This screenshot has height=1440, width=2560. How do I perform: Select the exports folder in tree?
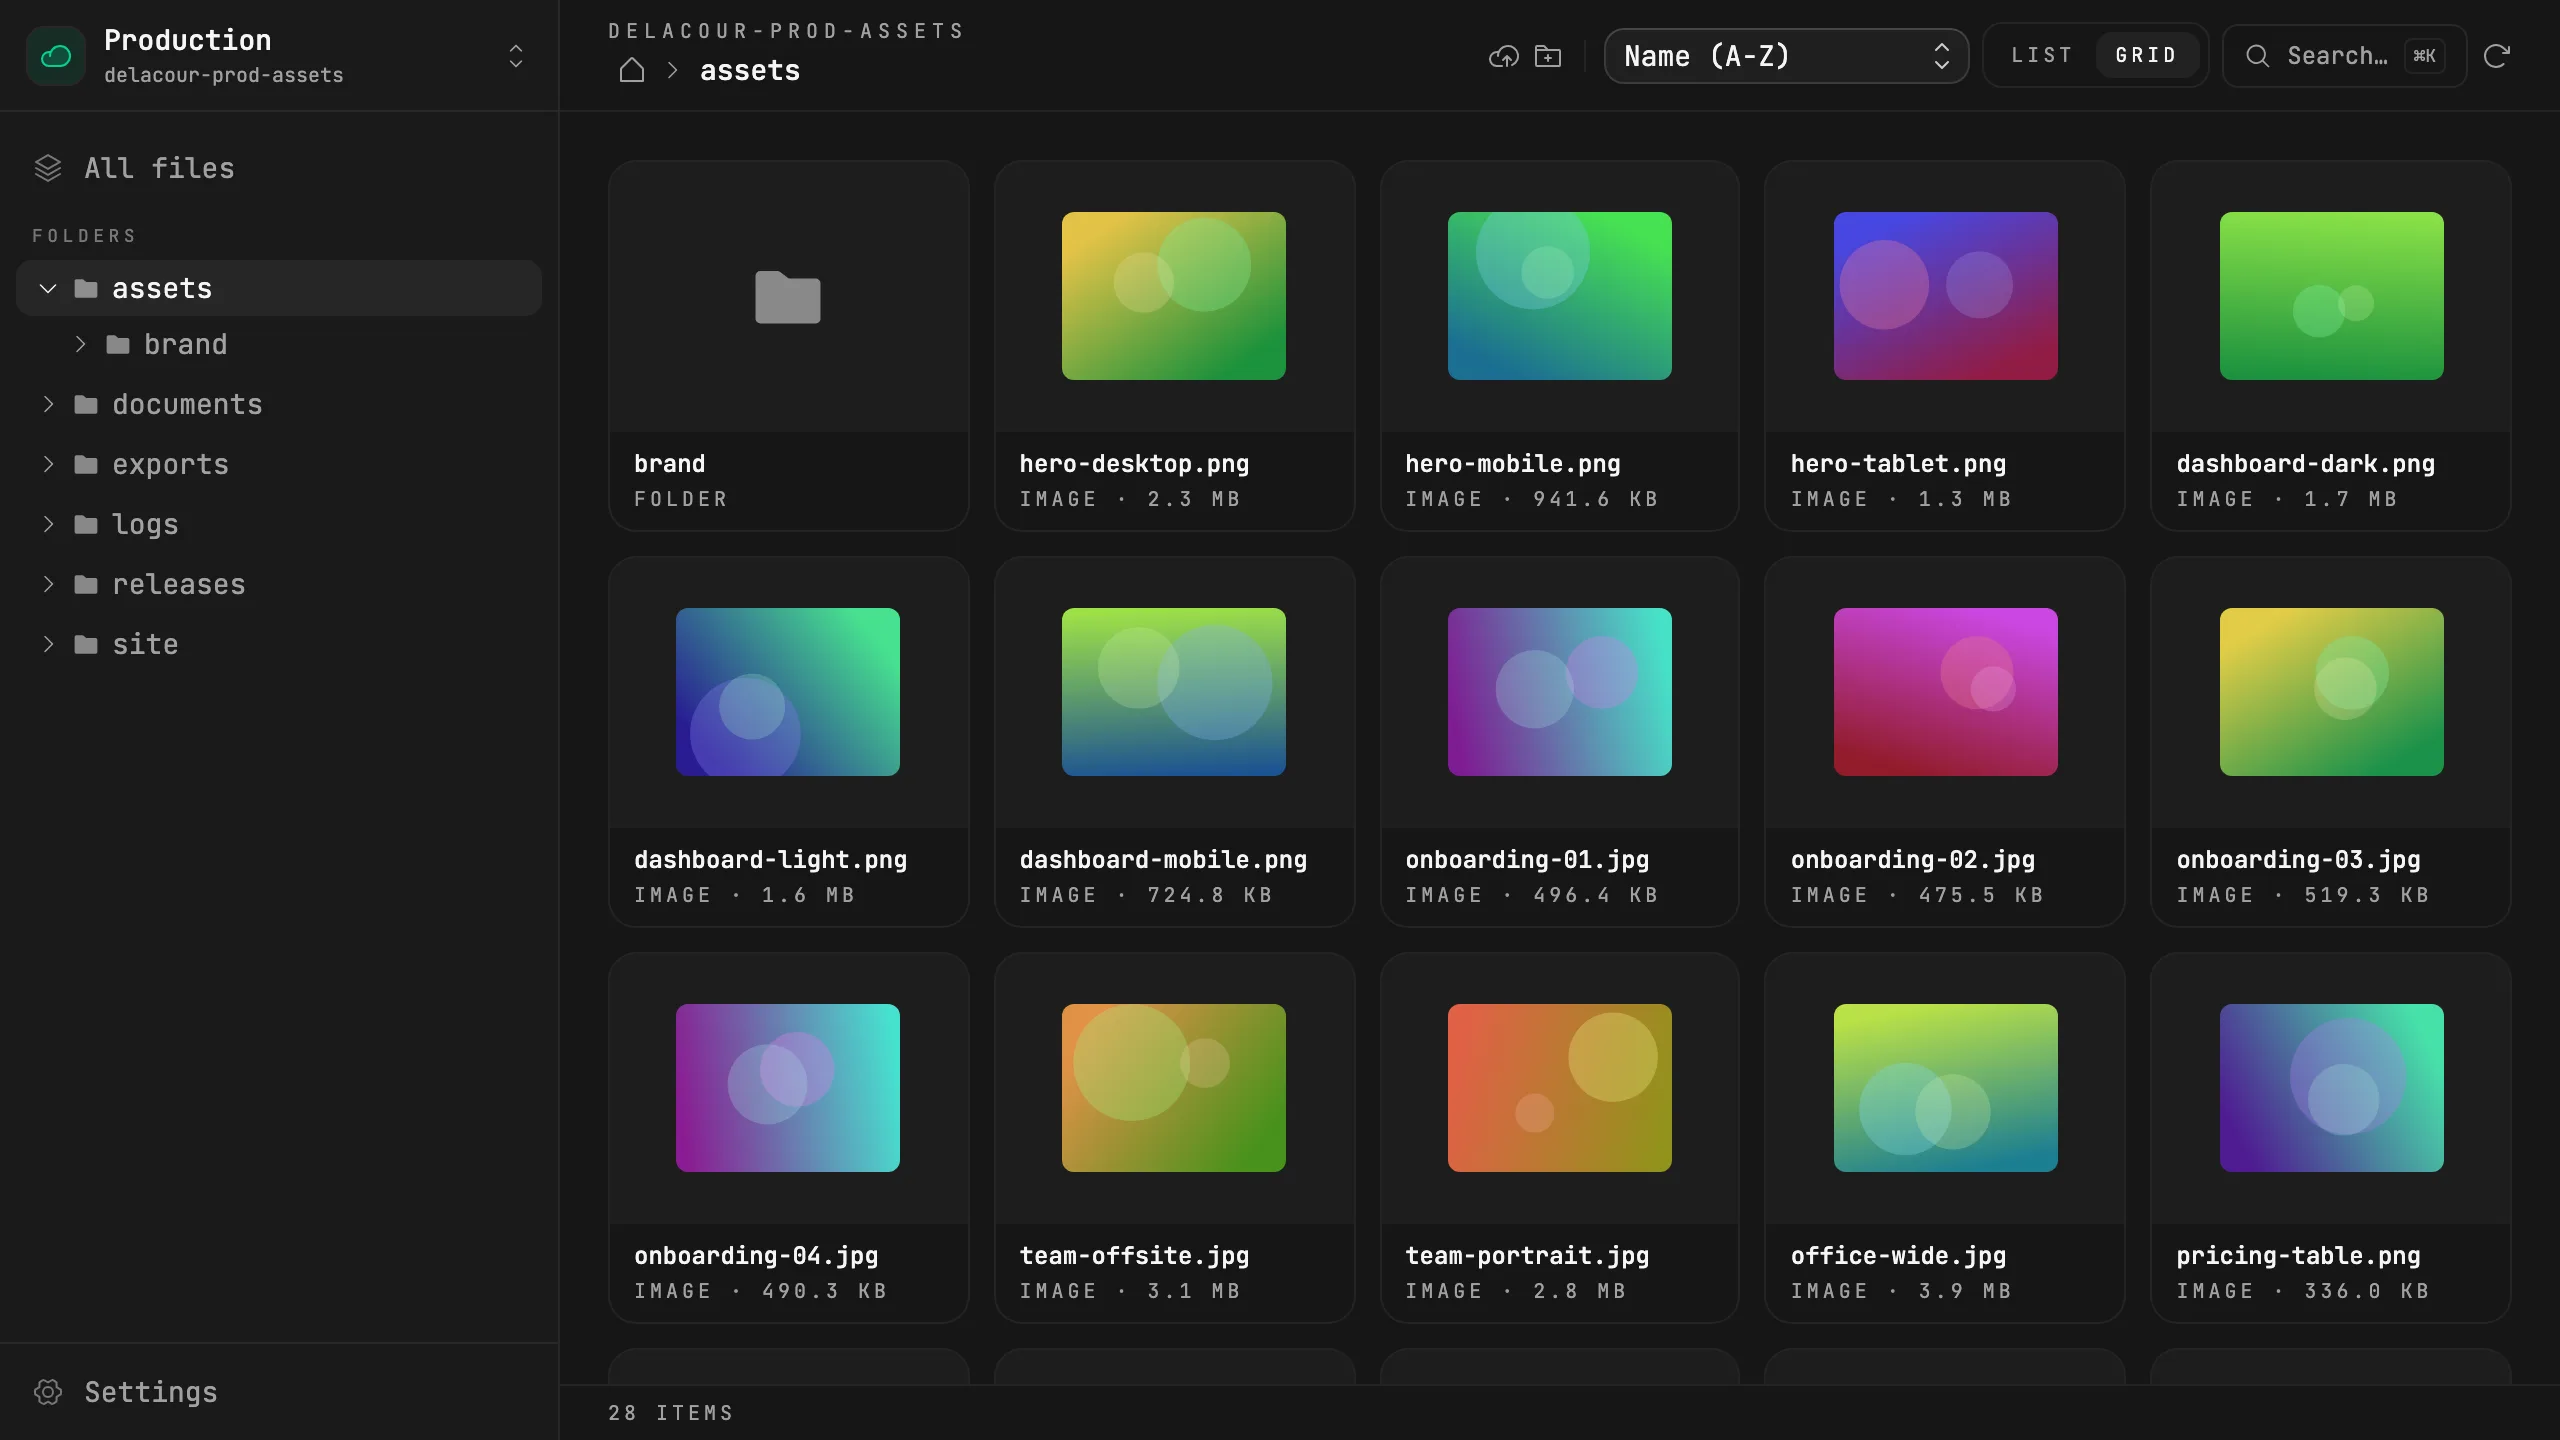click(279, 464)
